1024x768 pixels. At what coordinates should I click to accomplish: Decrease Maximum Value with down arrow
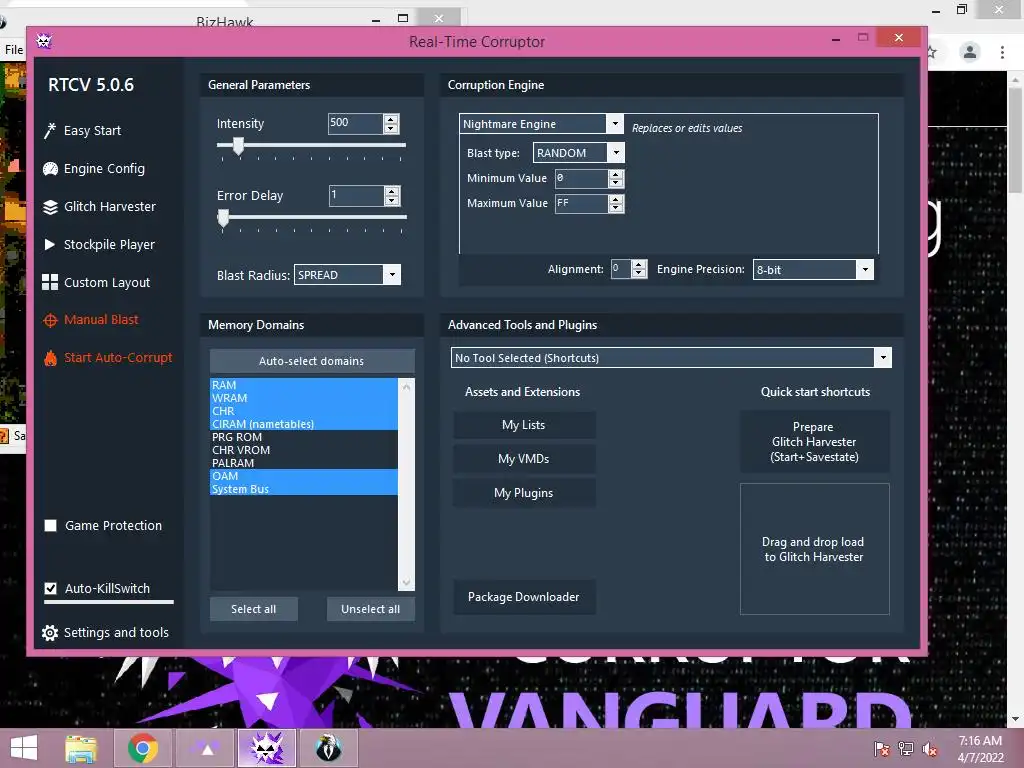[616, 208]
